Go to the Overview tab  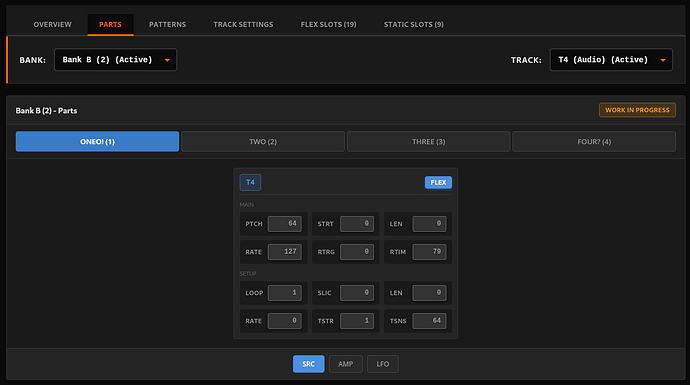(52, 24)
